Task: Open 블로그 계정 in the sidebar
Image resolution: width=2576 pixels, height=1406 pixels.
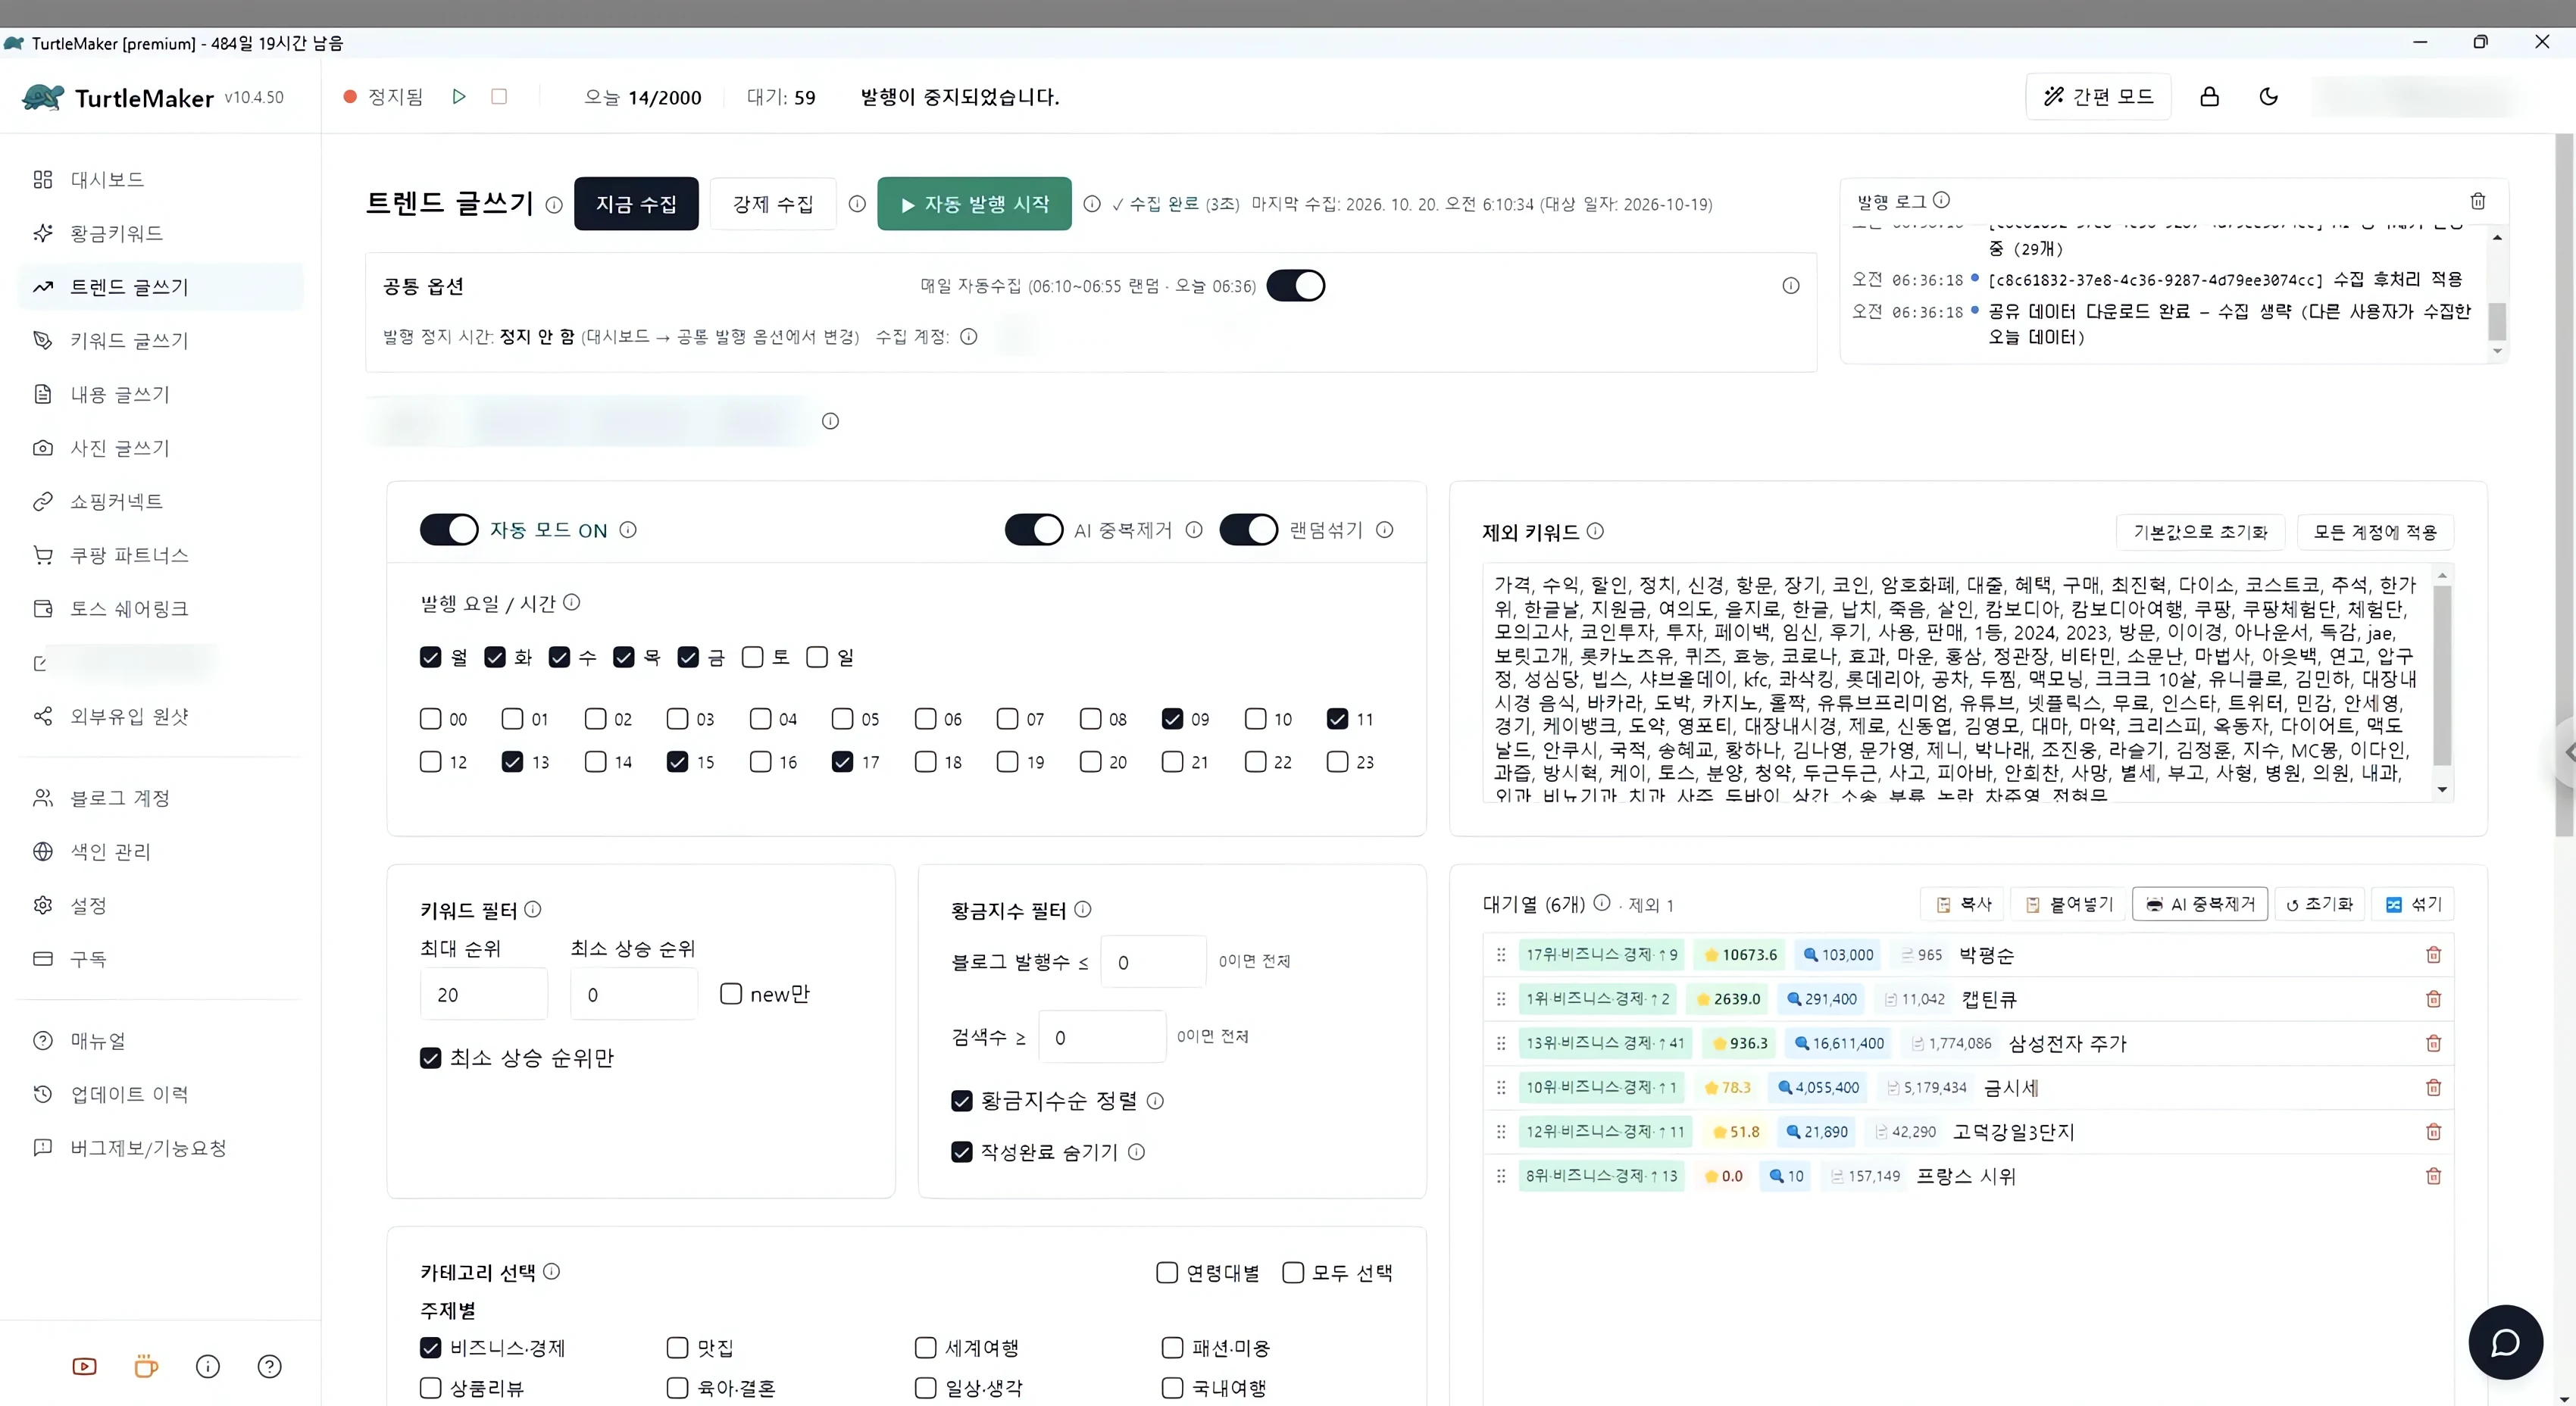Action: click(160, 798)
